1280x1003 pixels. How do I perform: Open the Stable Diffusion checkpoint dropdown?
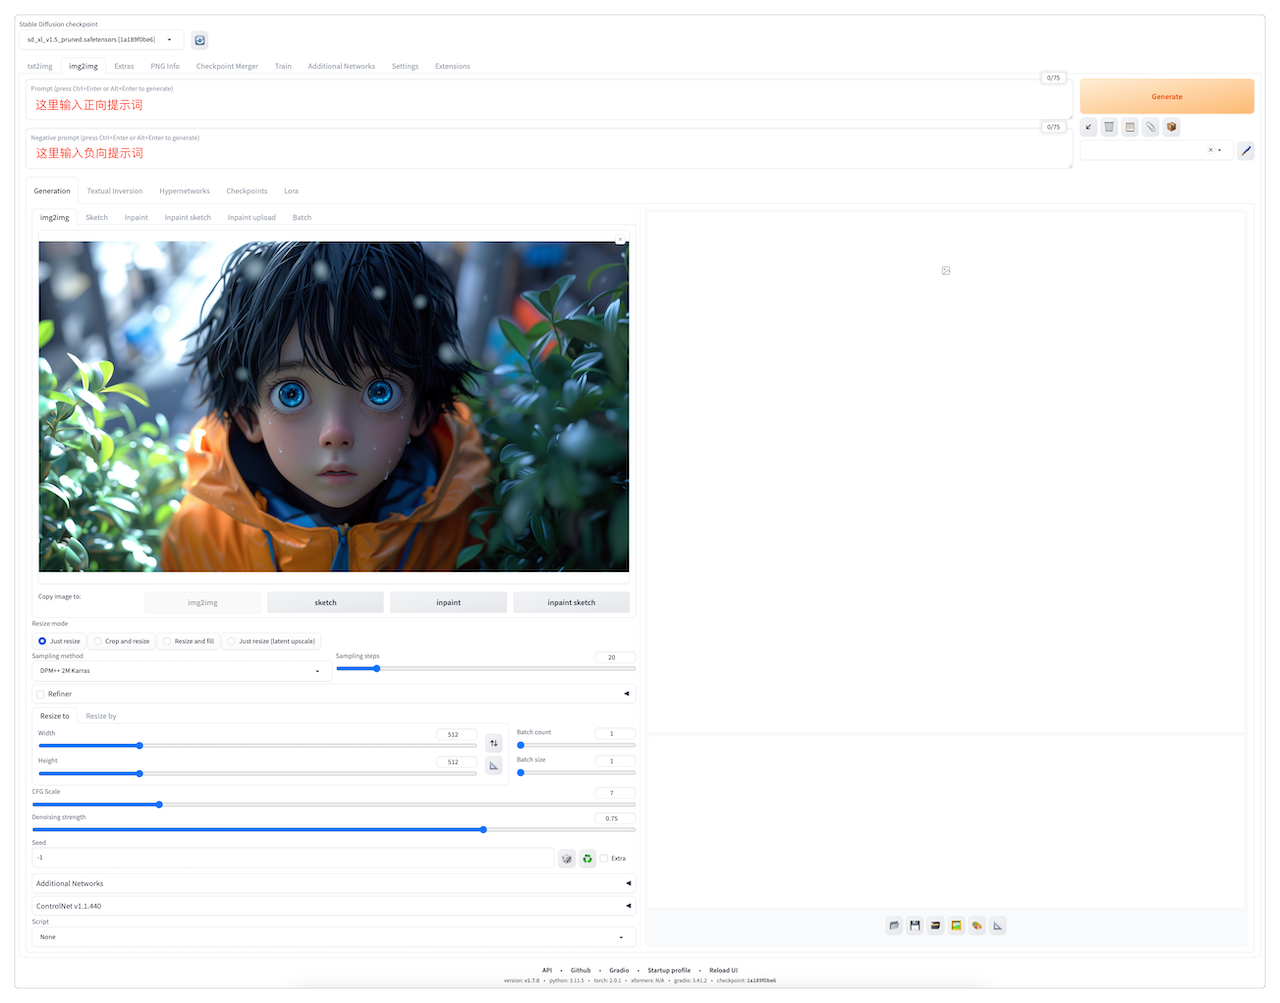(100, 40)
